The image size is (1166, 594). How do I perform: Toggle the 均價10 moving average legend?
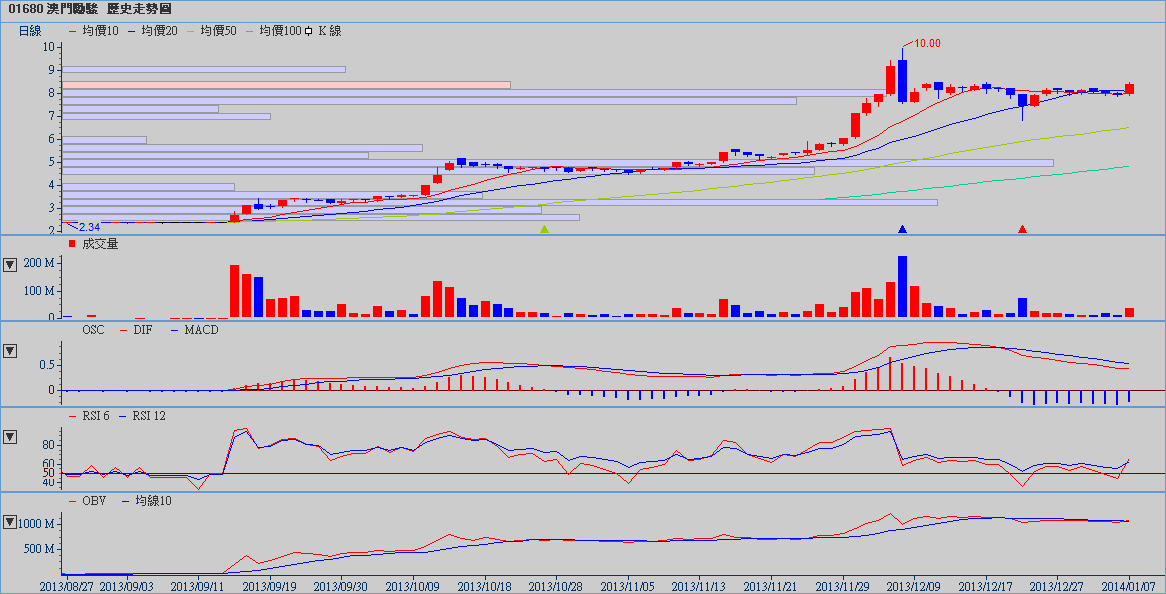pyautogui.click(x=94, y=31)
